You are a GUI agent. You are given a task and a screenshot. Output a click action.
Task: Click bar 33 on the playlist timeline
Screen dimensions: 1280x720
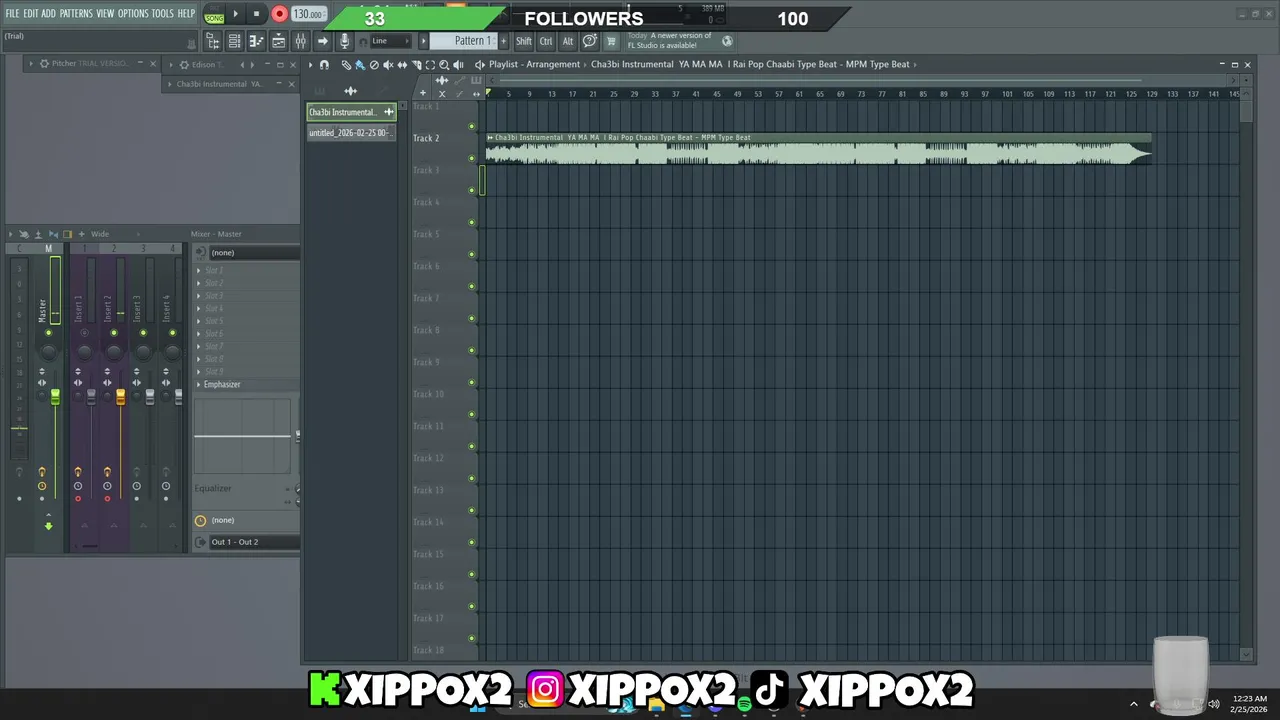click(x=654, y=94)
